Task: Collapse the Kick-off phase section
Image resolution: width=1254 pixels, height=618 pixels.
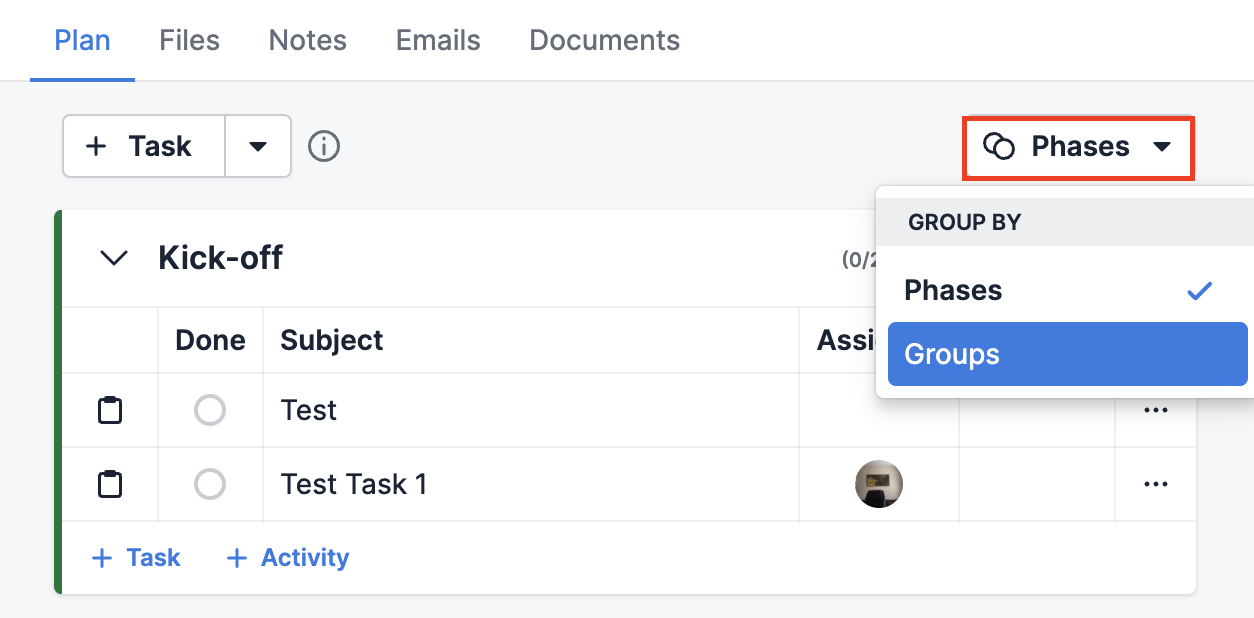Action: pyautogui.click(x=113, y=257)
